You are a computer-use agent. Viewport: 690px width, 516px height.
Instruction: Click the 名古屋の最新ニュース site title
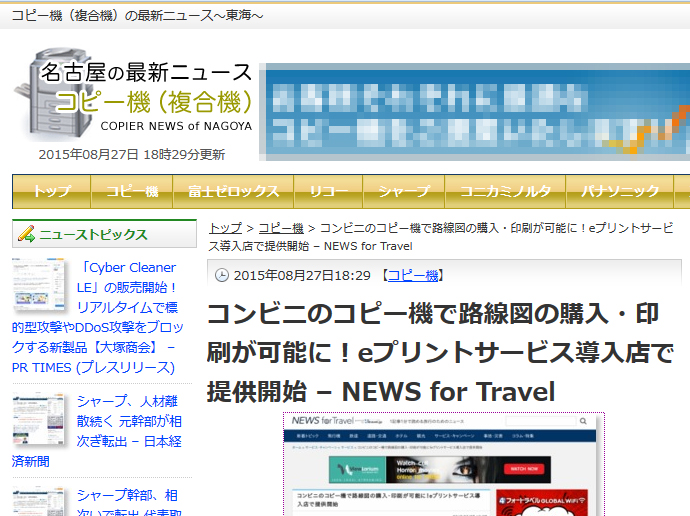point(146,72)
